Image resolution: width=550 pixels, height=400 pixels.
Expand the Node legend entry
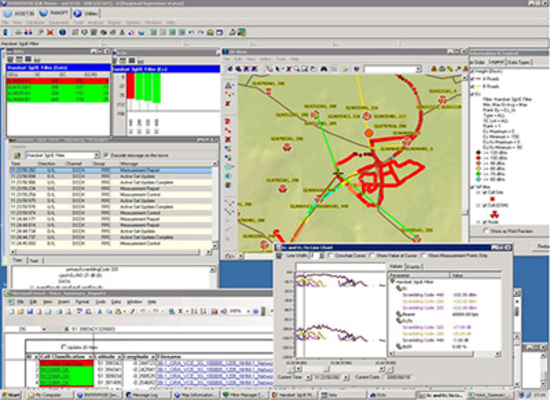(478, 222)
